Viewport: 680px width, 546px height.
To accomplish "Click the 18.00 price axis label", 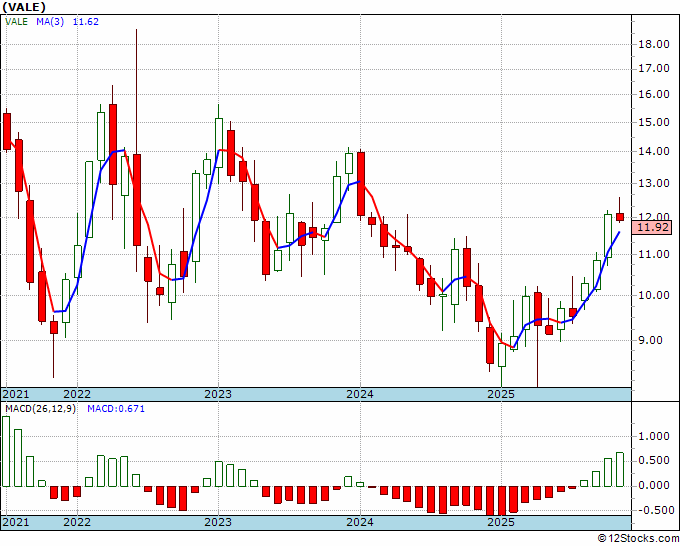I will tap(654, 44).
